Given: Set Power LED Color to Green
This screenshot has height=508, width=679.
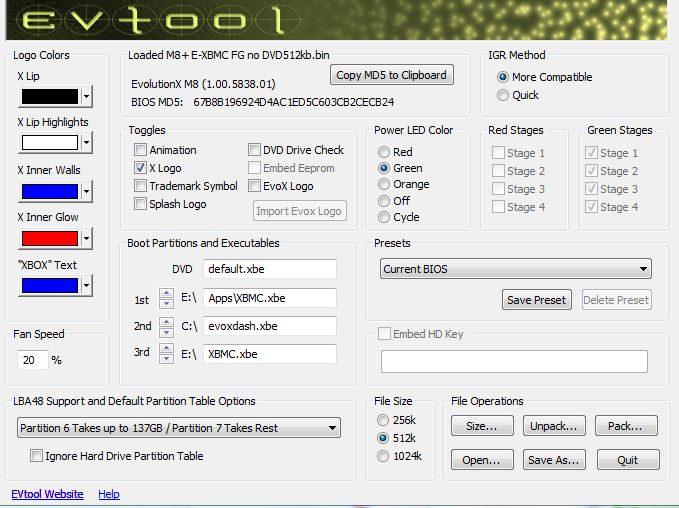Looking at the screenshot, I should (384, 168).
